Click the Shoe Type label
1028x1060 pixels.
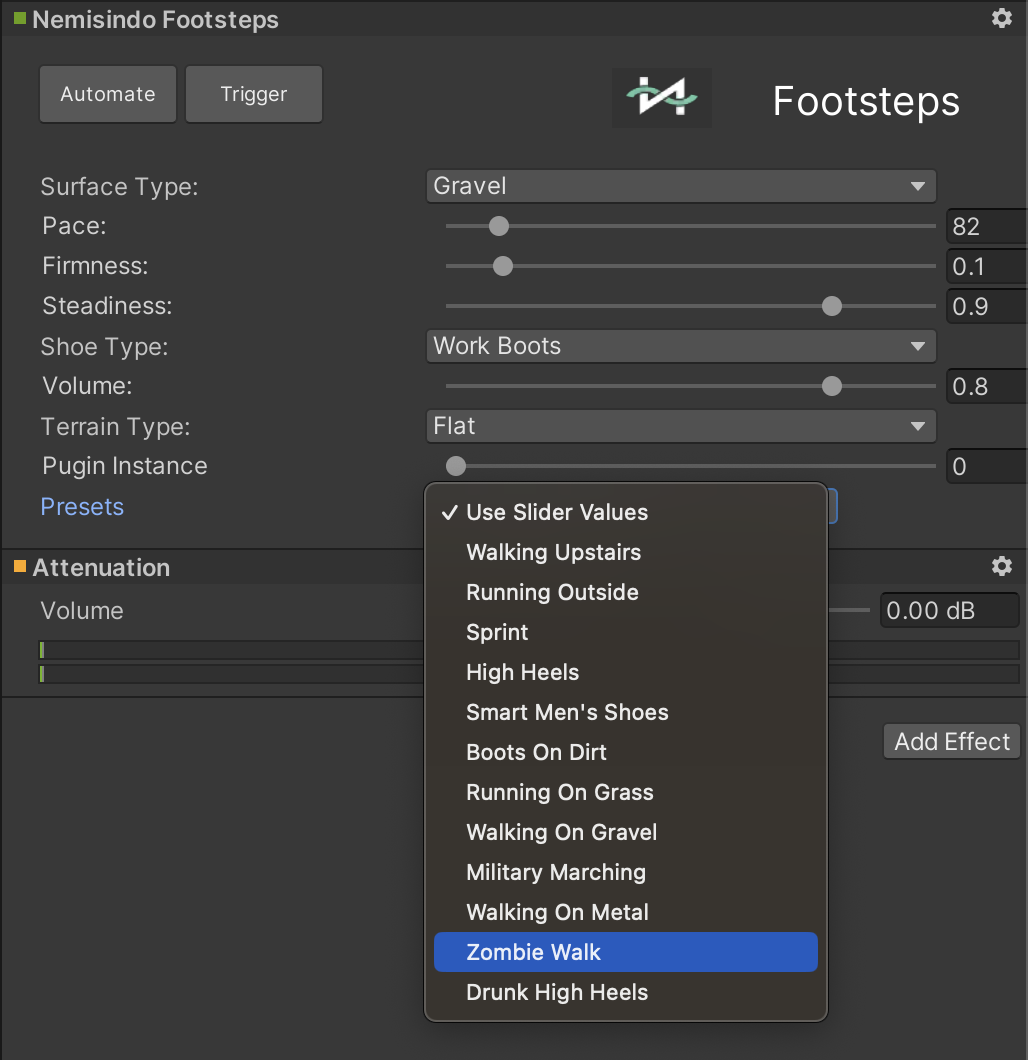coord(104,347)
